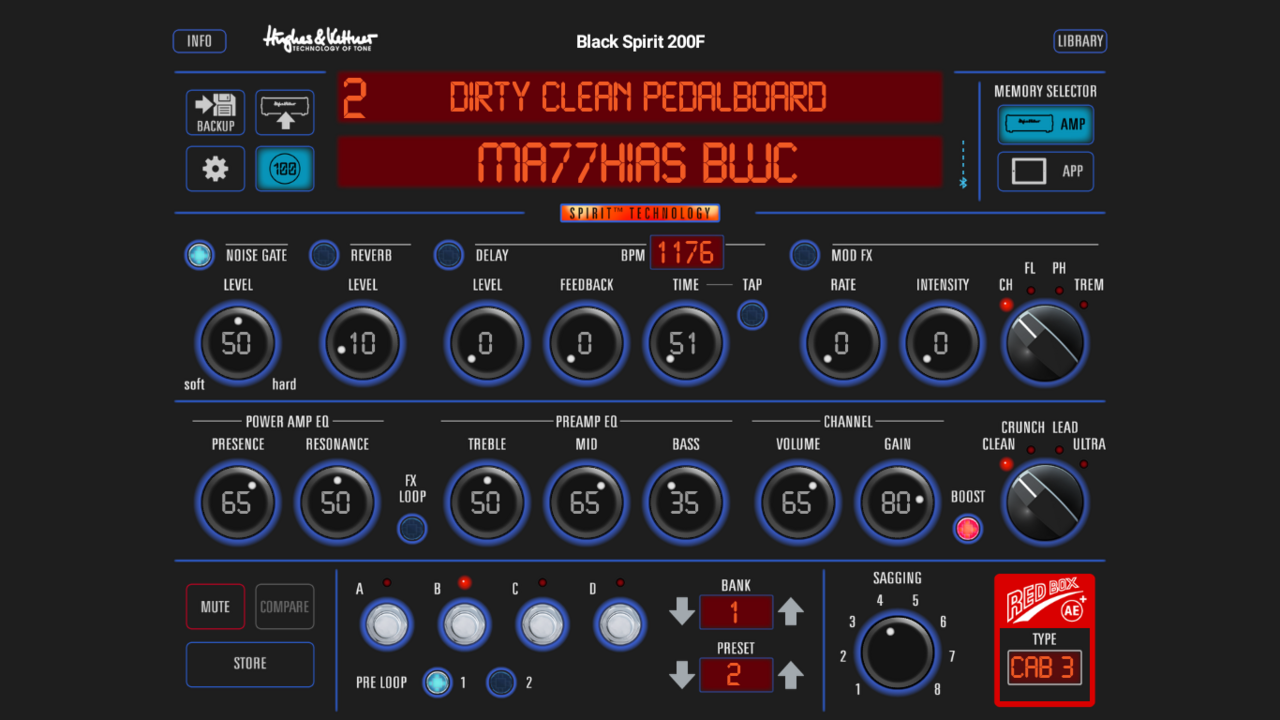
Task: Click the Reverb Level knob
Action: coord(362,343)
